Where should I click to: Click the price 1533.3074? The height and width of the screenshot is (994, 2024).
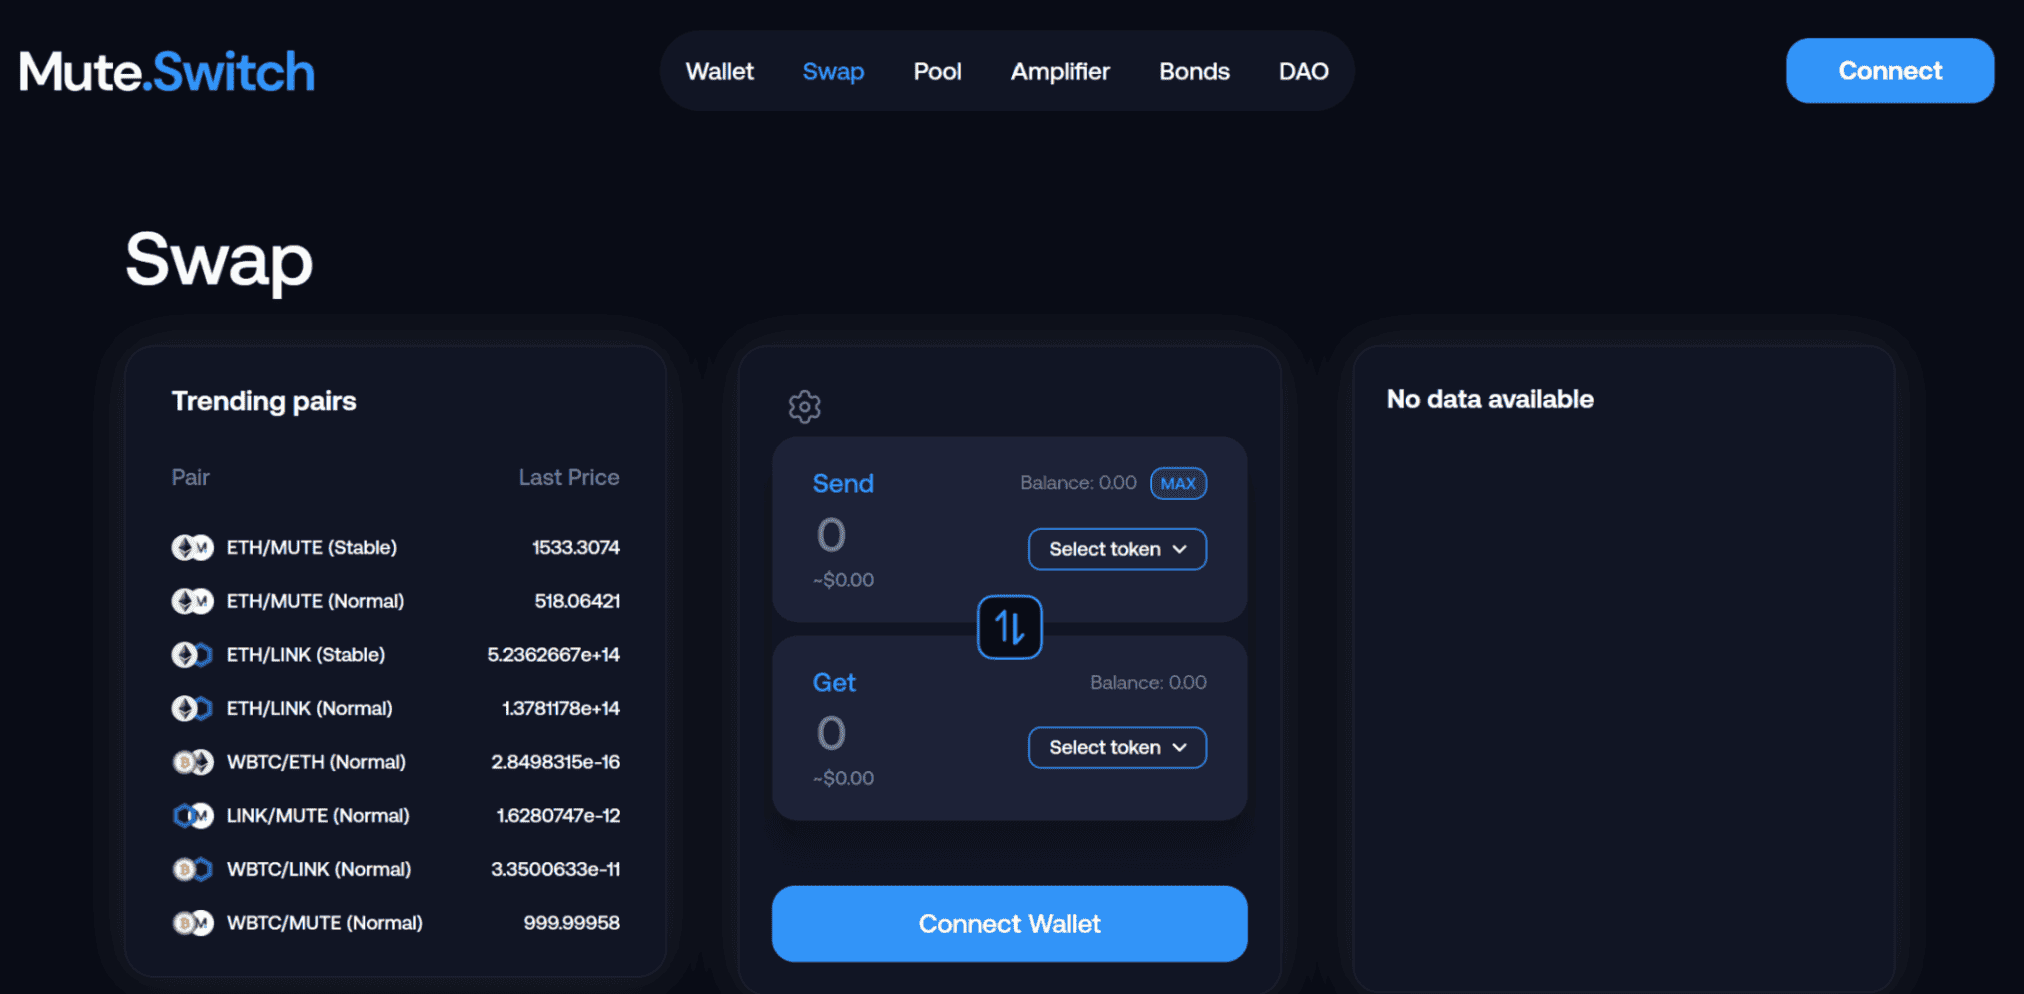[x=576, y=548]
